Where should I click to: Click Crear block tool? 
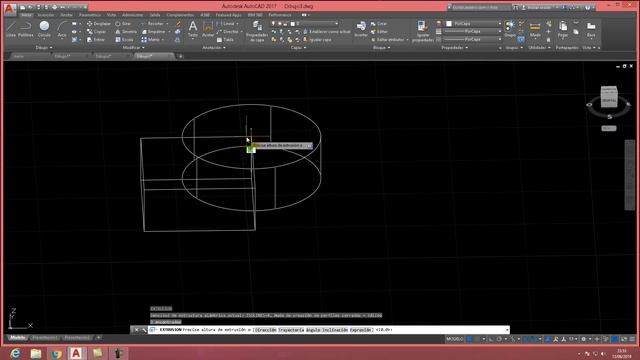(x=379, y=24)
